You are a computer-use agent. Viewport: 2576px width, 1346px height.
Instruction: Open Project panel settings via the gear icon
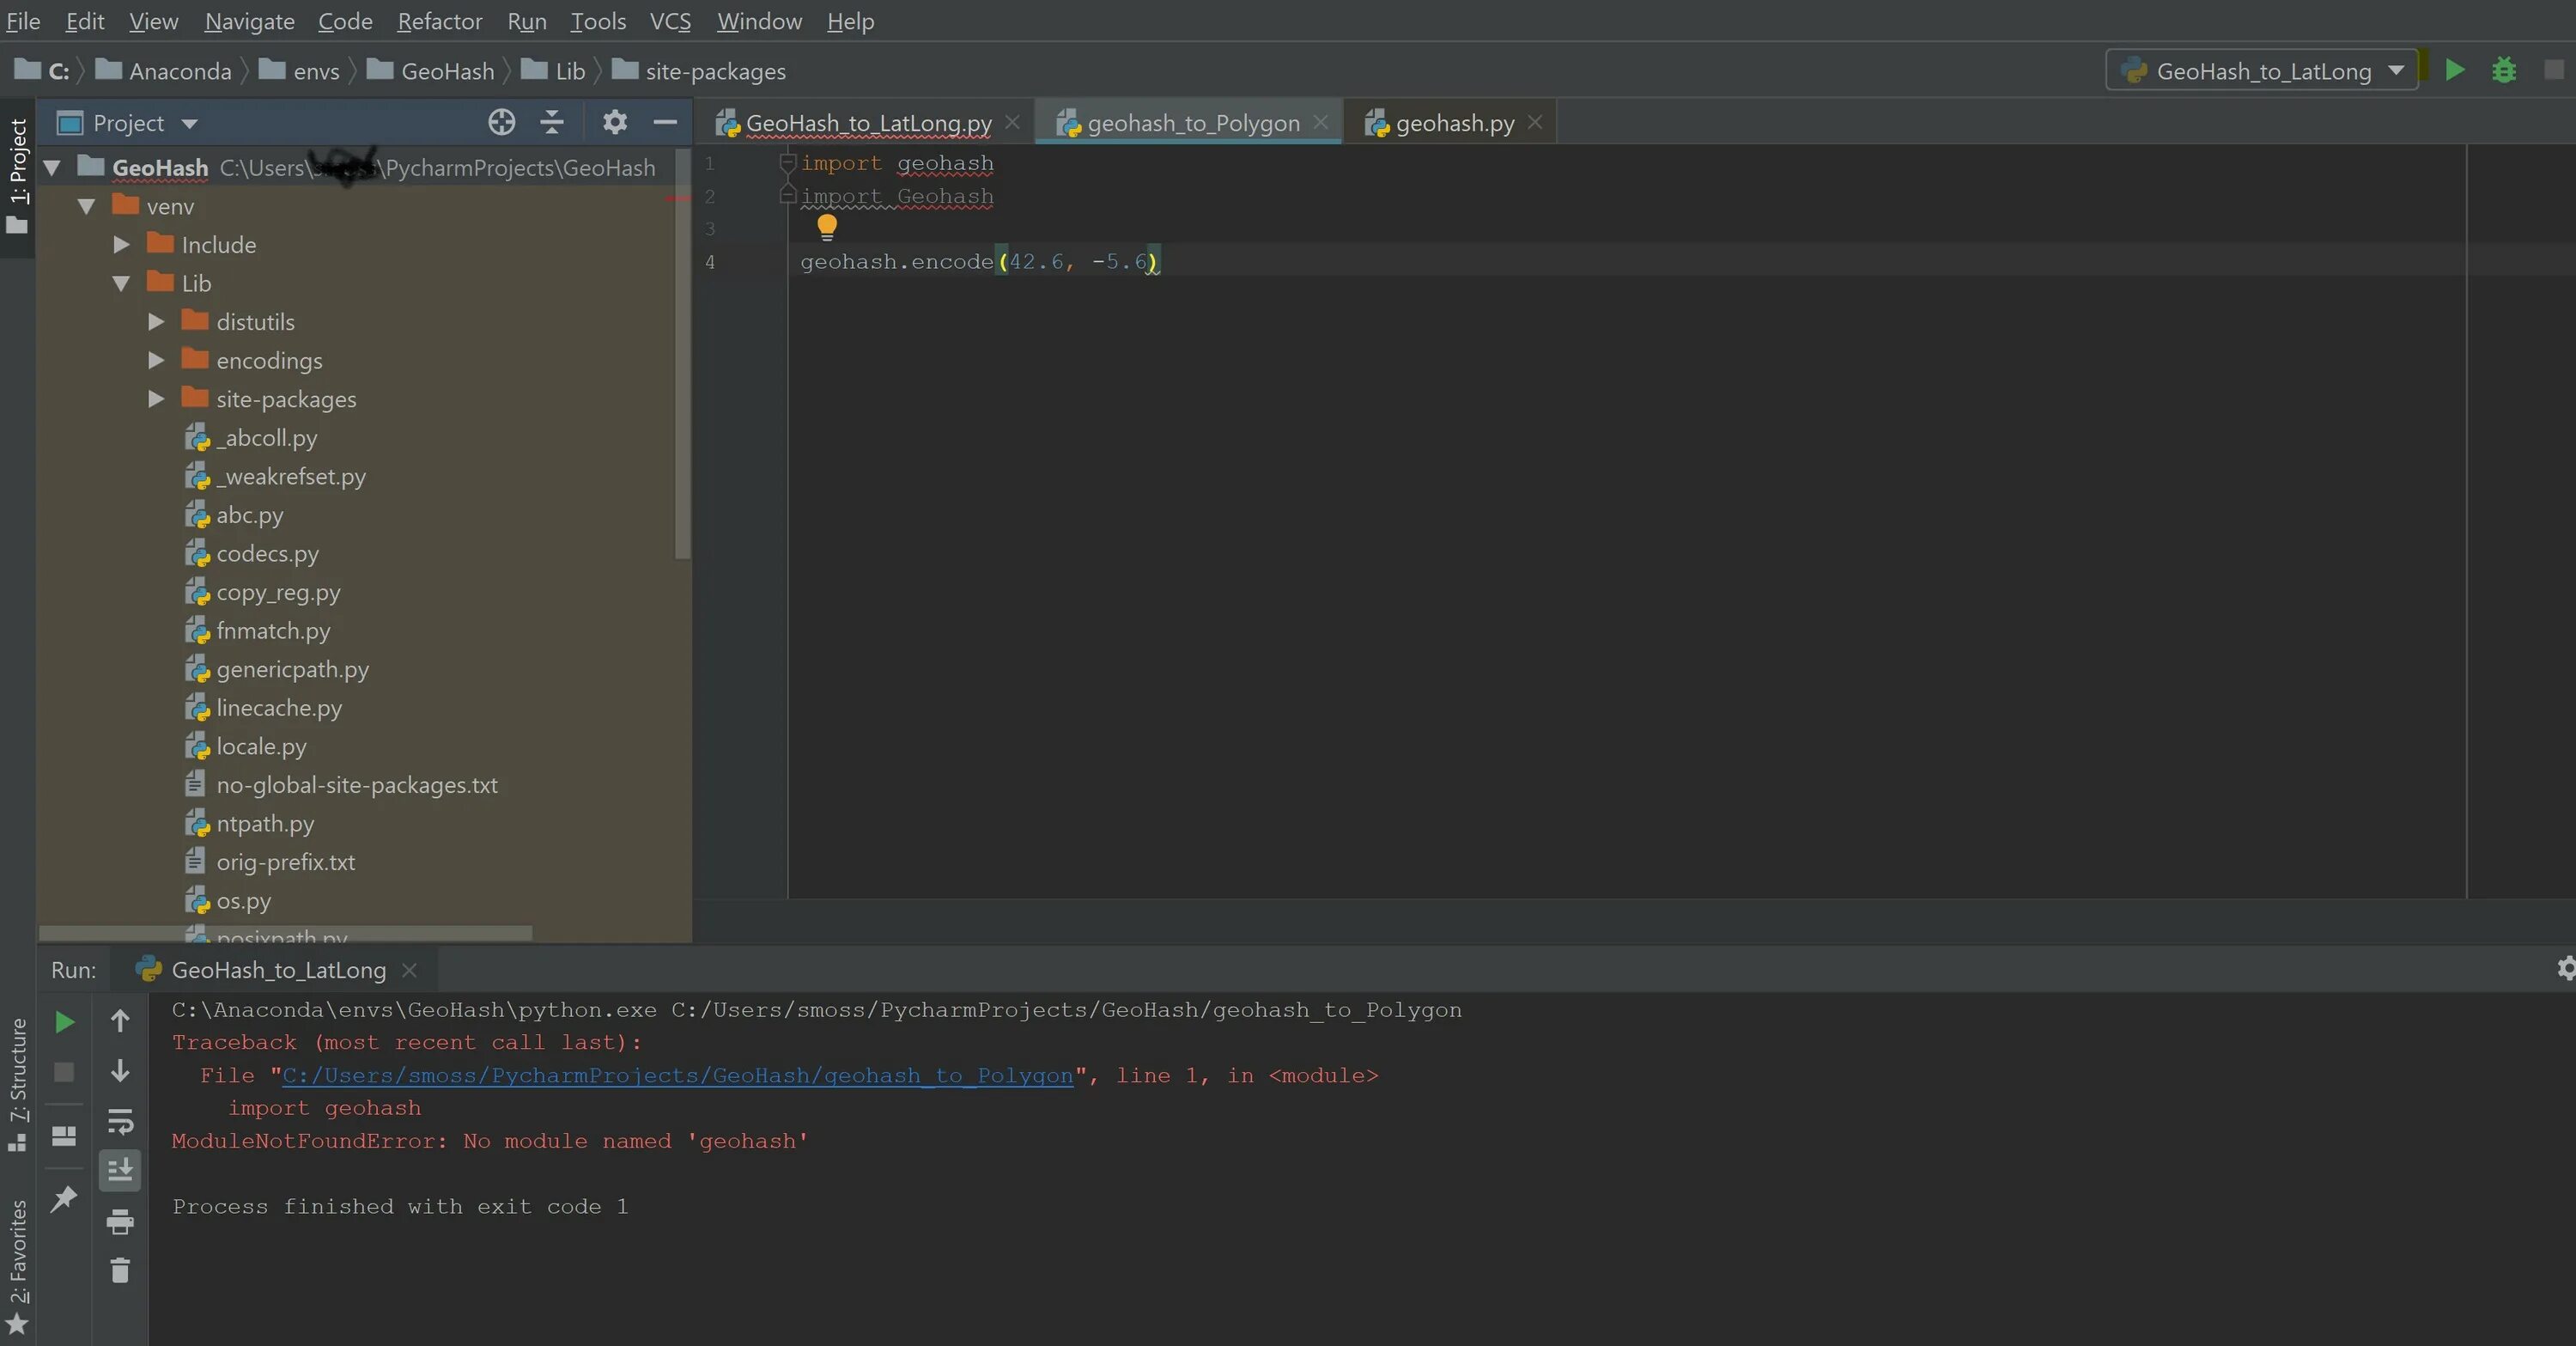[615, 123]
